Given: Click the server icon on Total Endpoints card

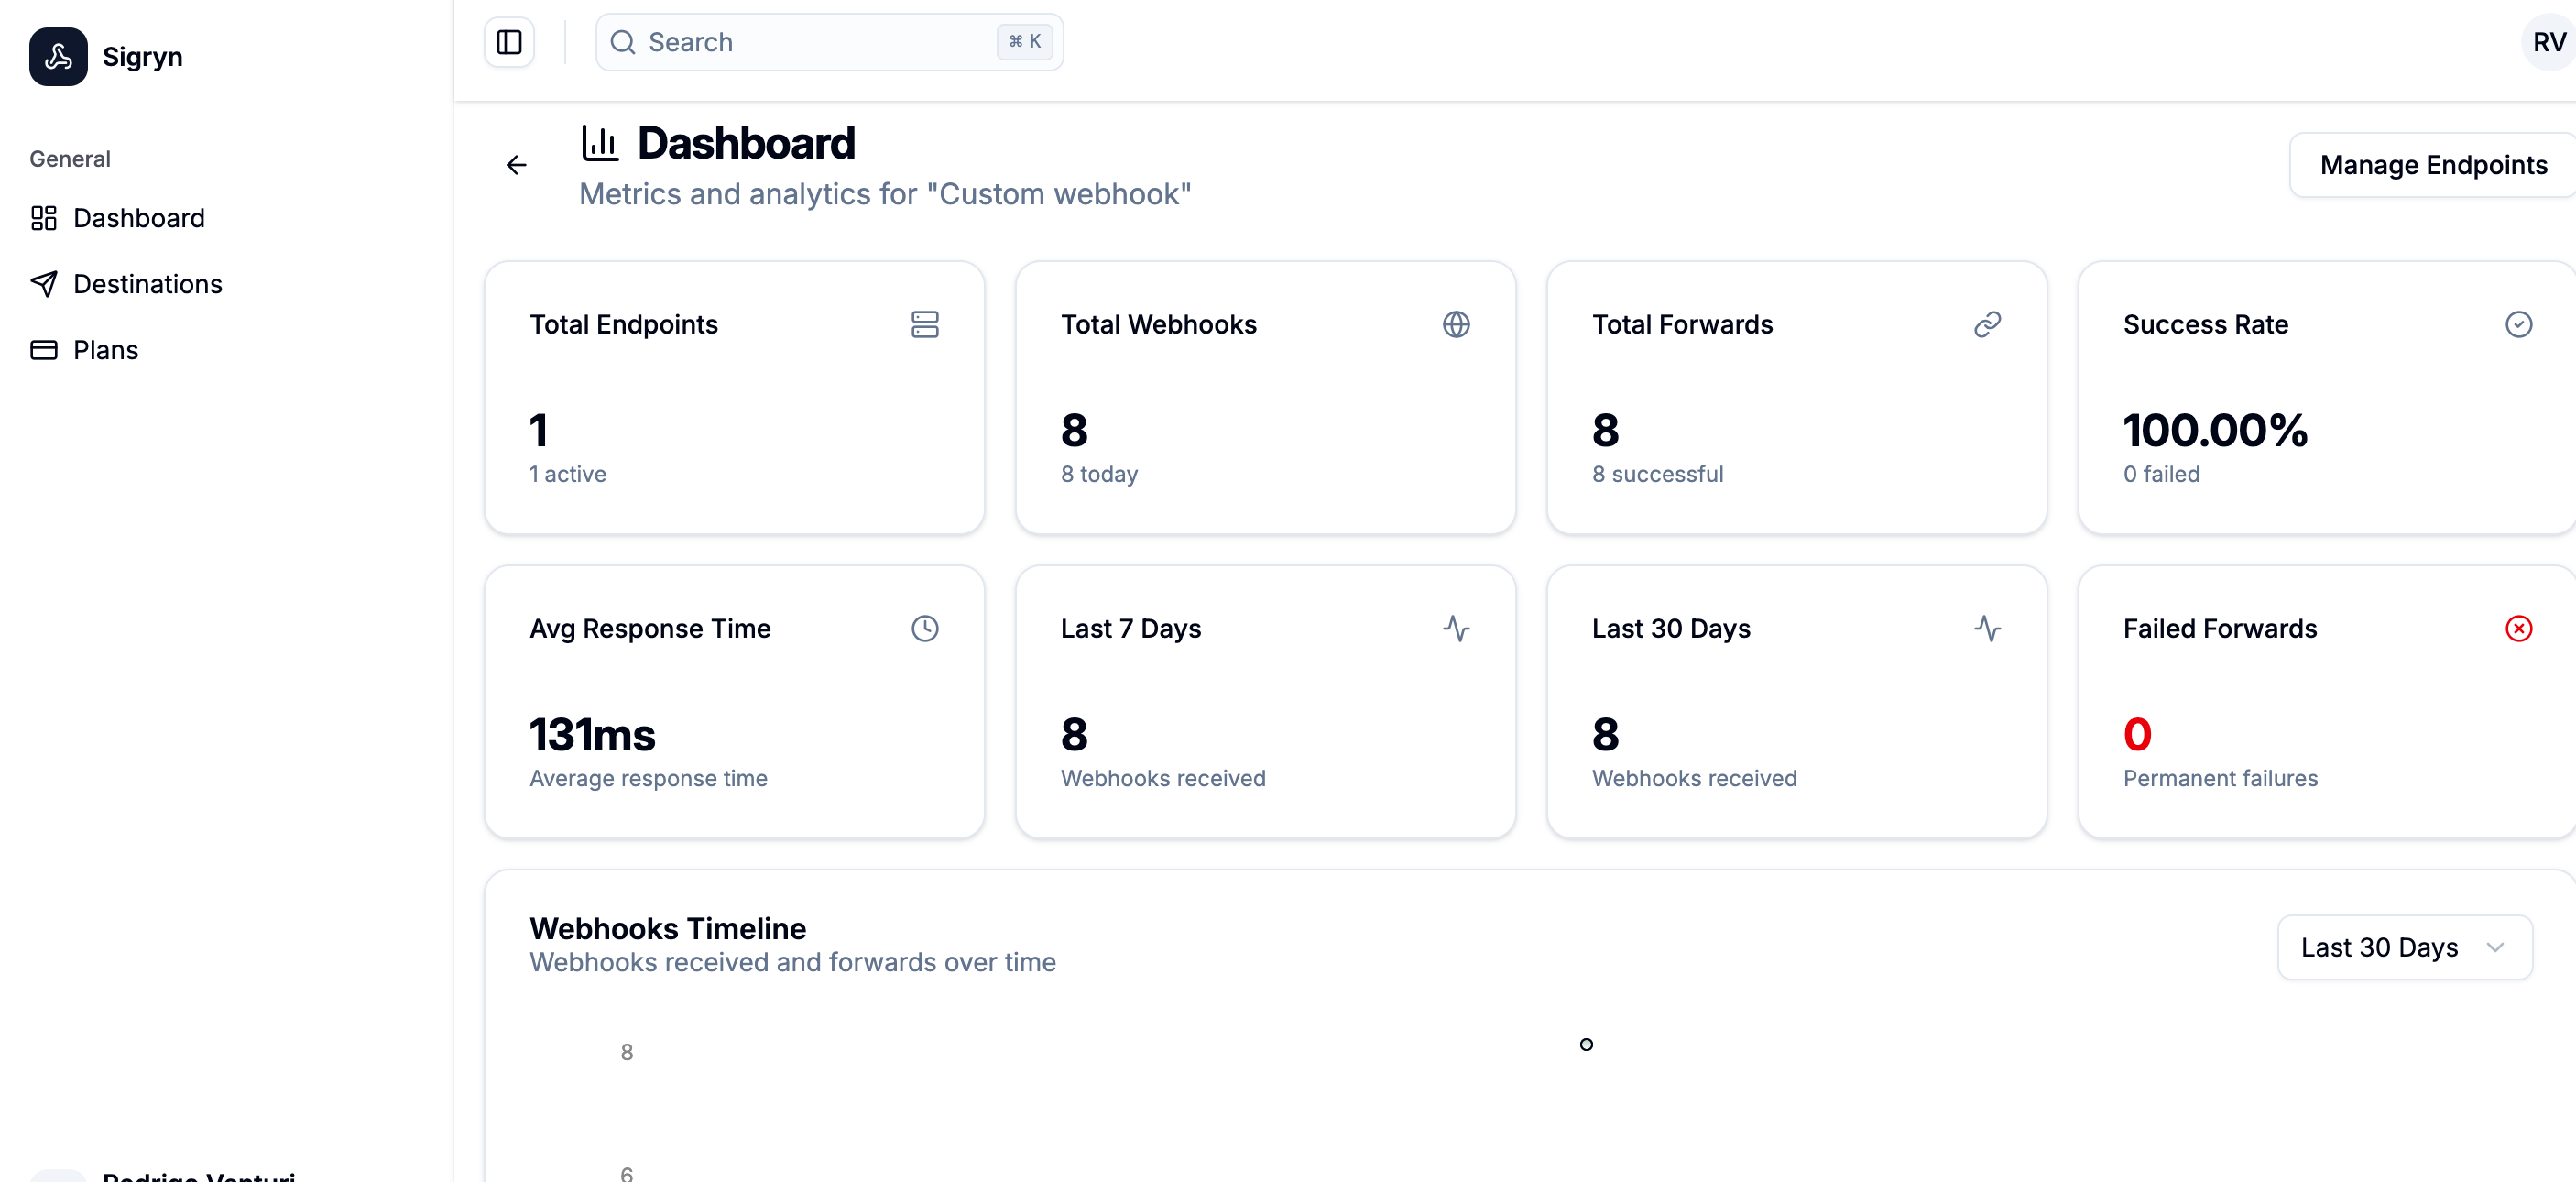Looking at the screenshot, I should pyautogui.click(x=924, y=324).
